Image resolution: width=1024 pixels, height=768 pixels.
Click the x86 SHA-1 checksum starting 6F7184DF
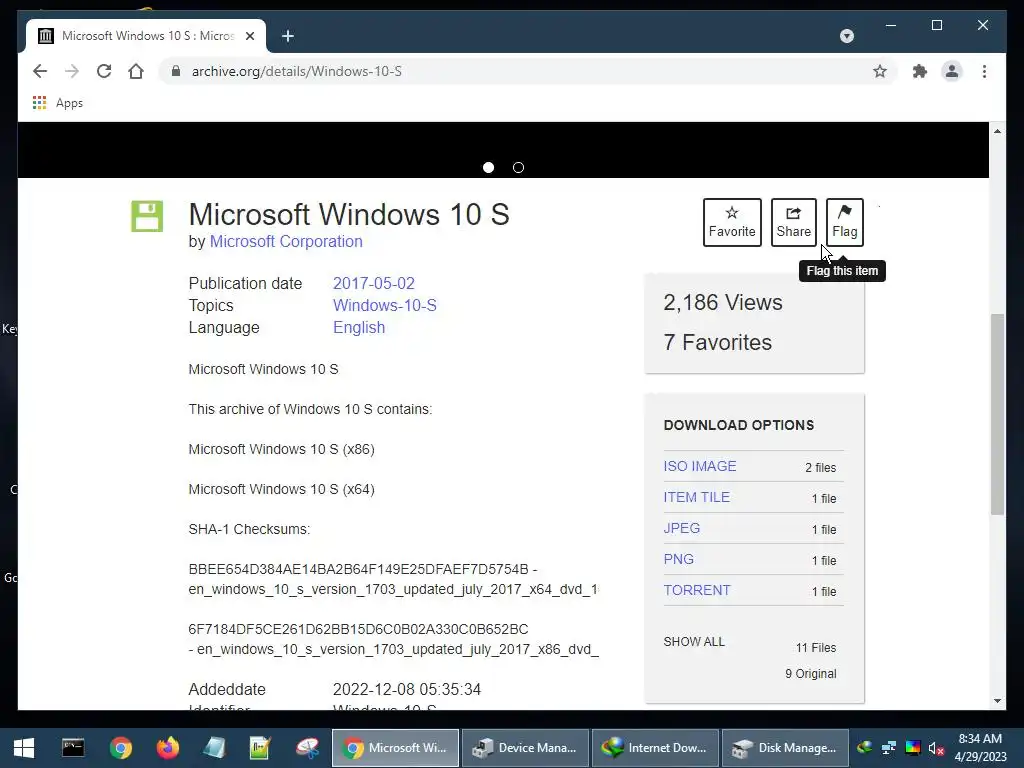tap(359, 630)
